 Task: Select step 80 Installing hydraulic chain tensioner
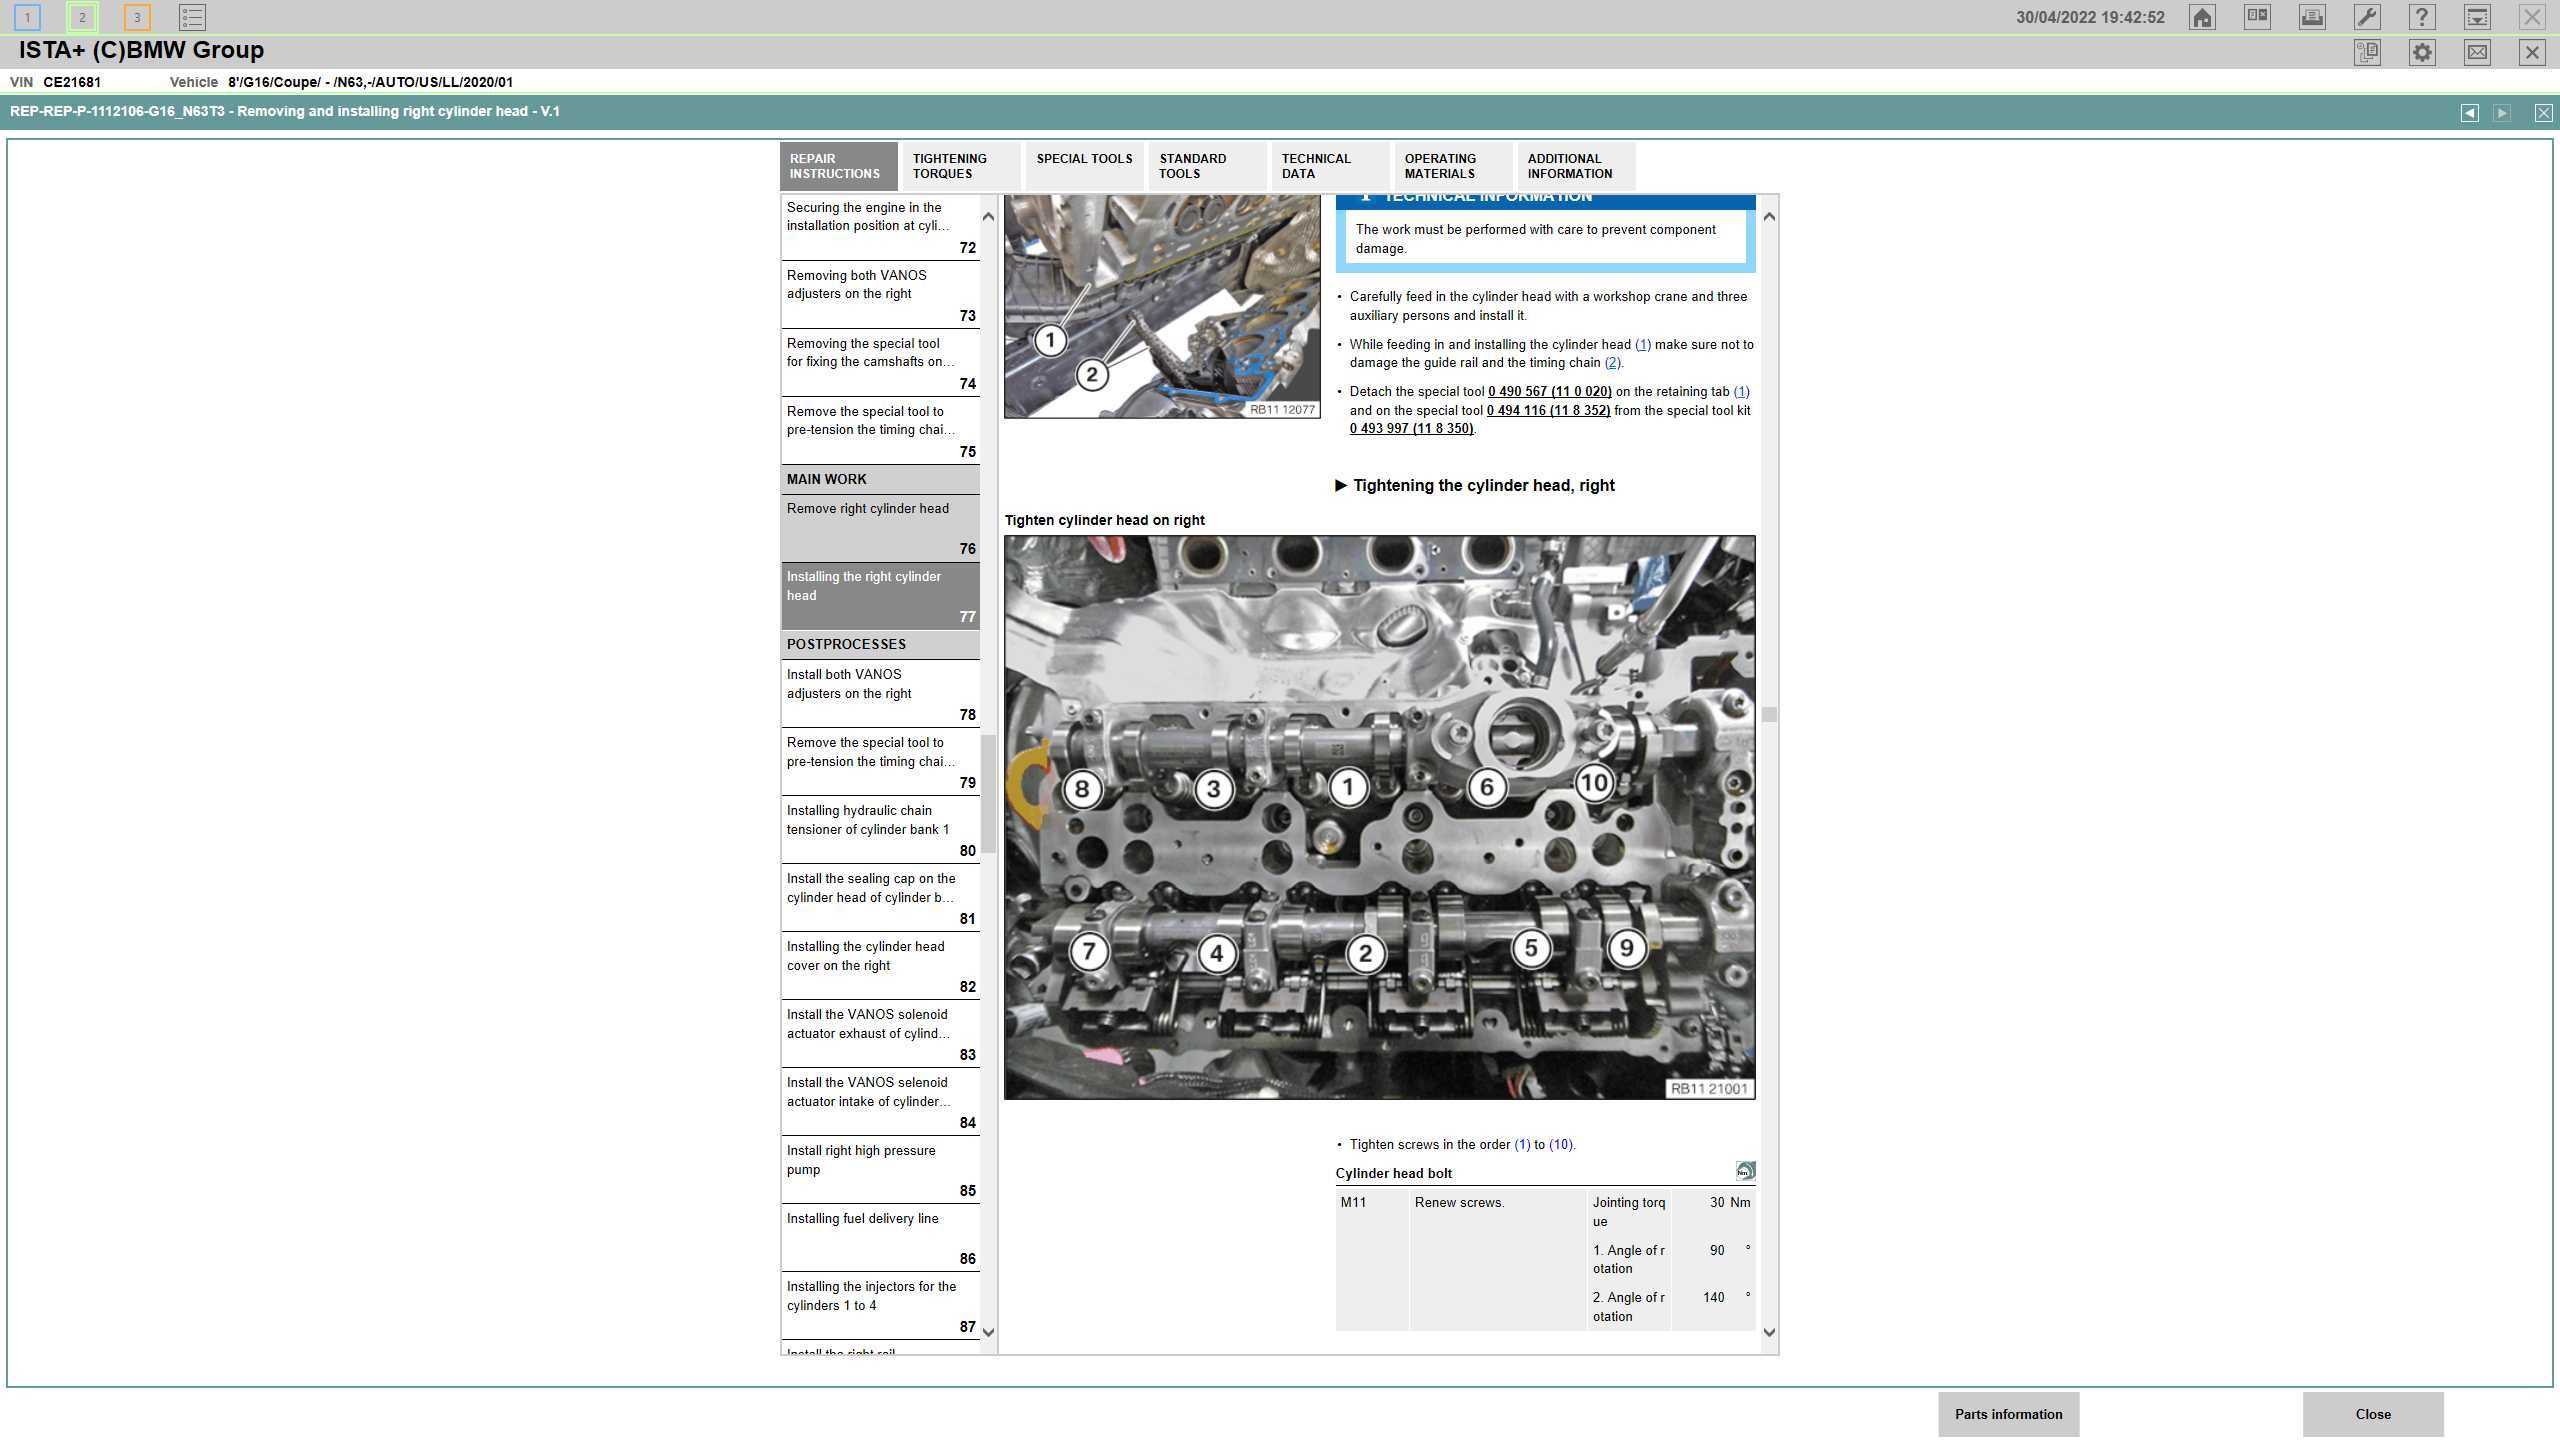pyautogui.click(x=880, y=831)
